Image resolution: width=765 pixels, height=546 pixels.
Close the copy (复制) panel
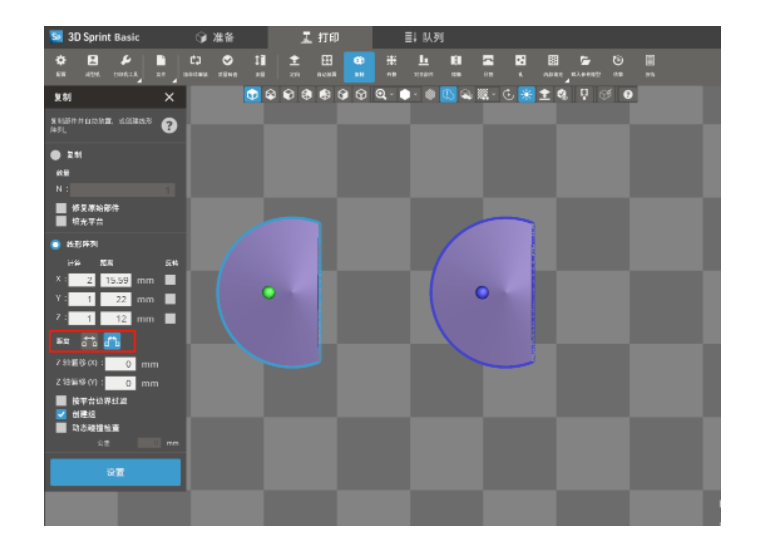[169, 97]
